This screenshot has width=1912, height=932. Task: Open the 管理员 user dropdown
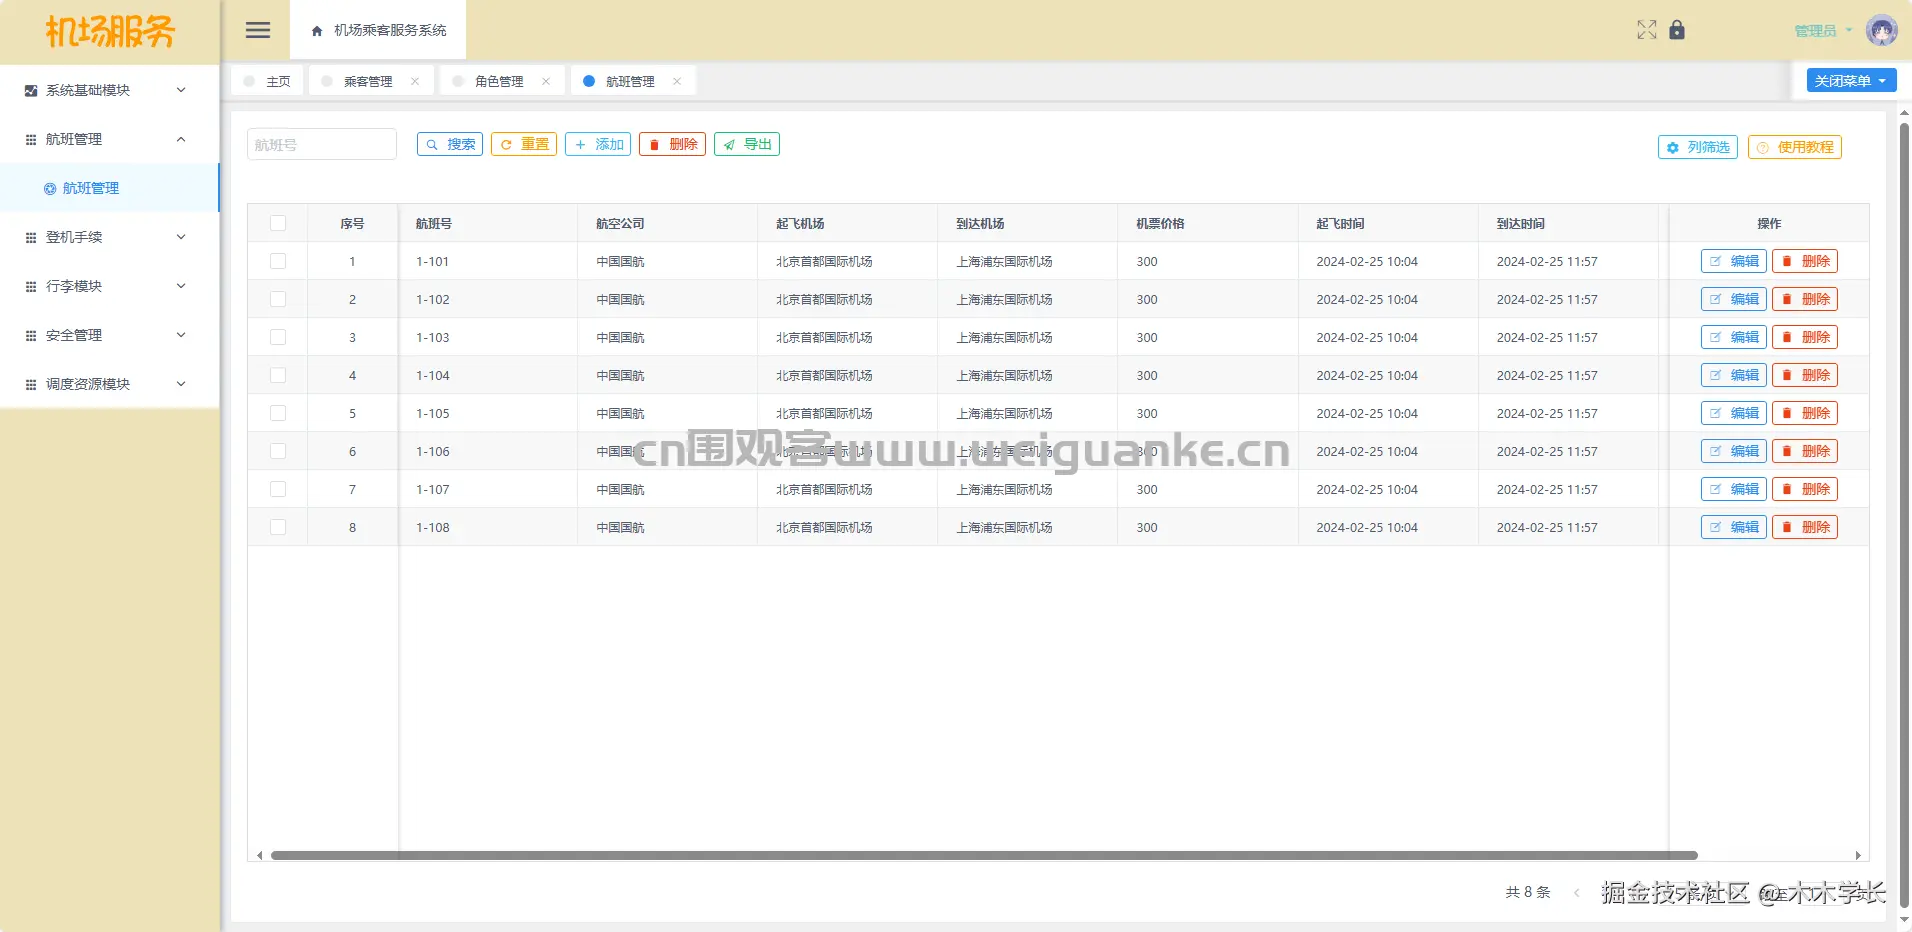pos(1823,31)
